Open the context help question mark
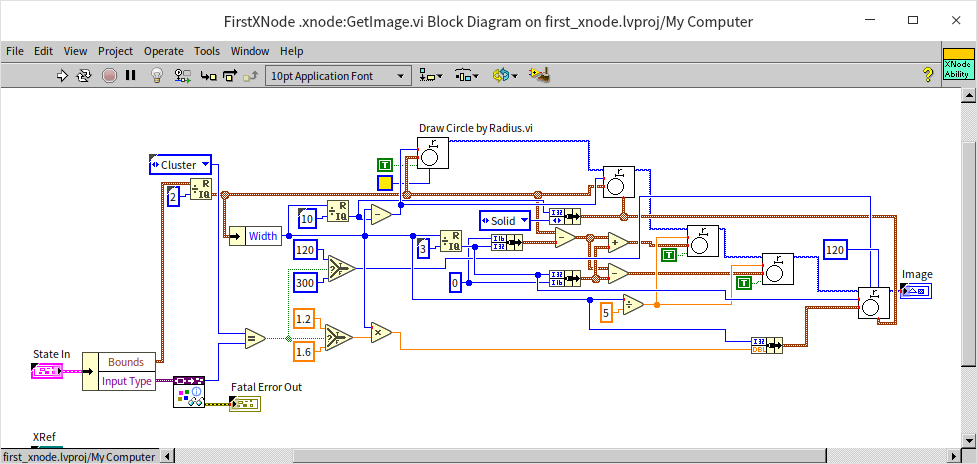 [927, 74]
